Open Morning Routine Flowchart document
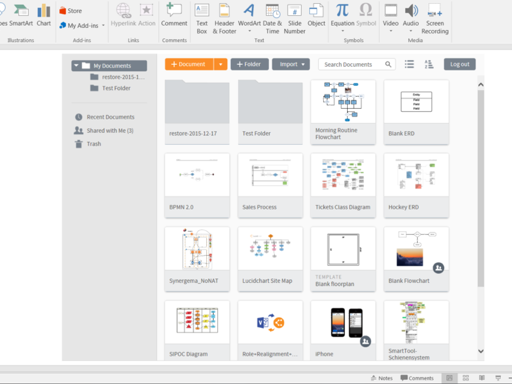 click(x=343, y=112)
